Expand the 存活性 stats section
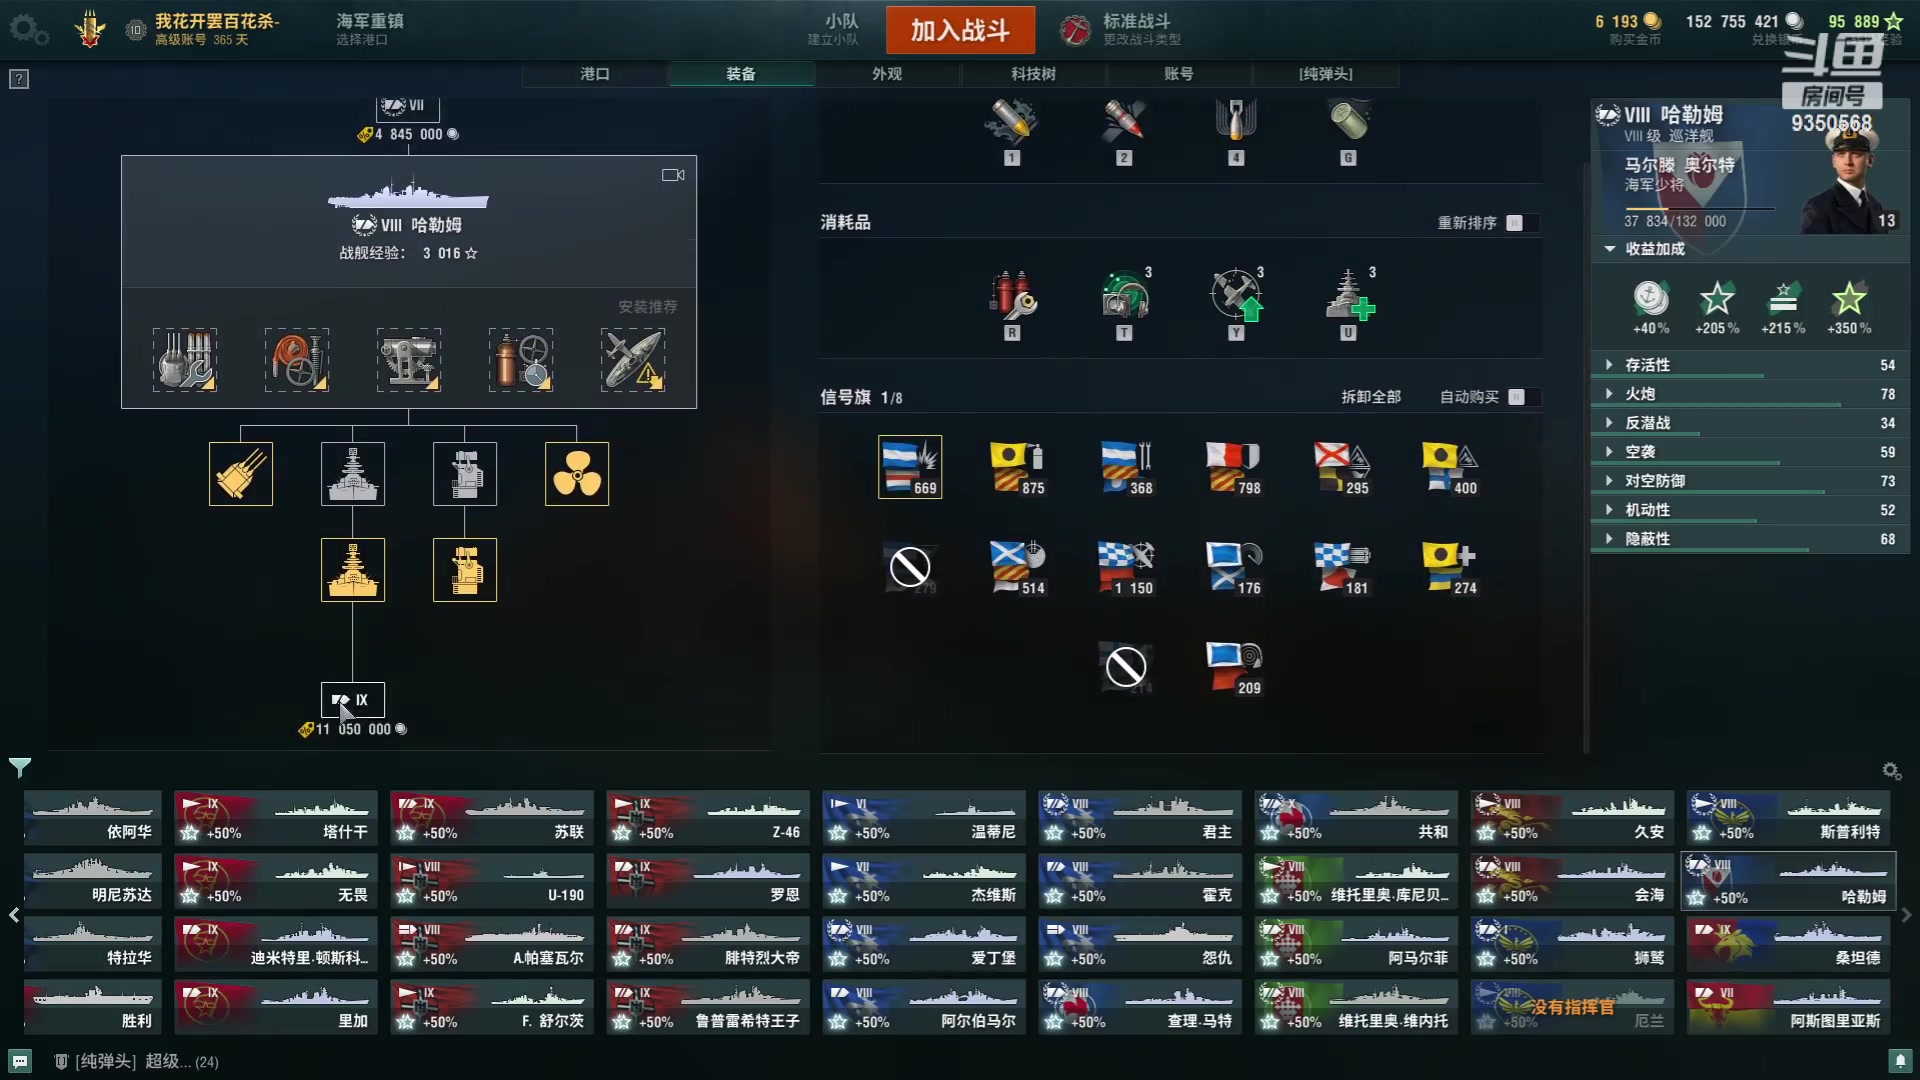The height and width of the screenshot is (1080, 1920). (x=1750, y=365)
